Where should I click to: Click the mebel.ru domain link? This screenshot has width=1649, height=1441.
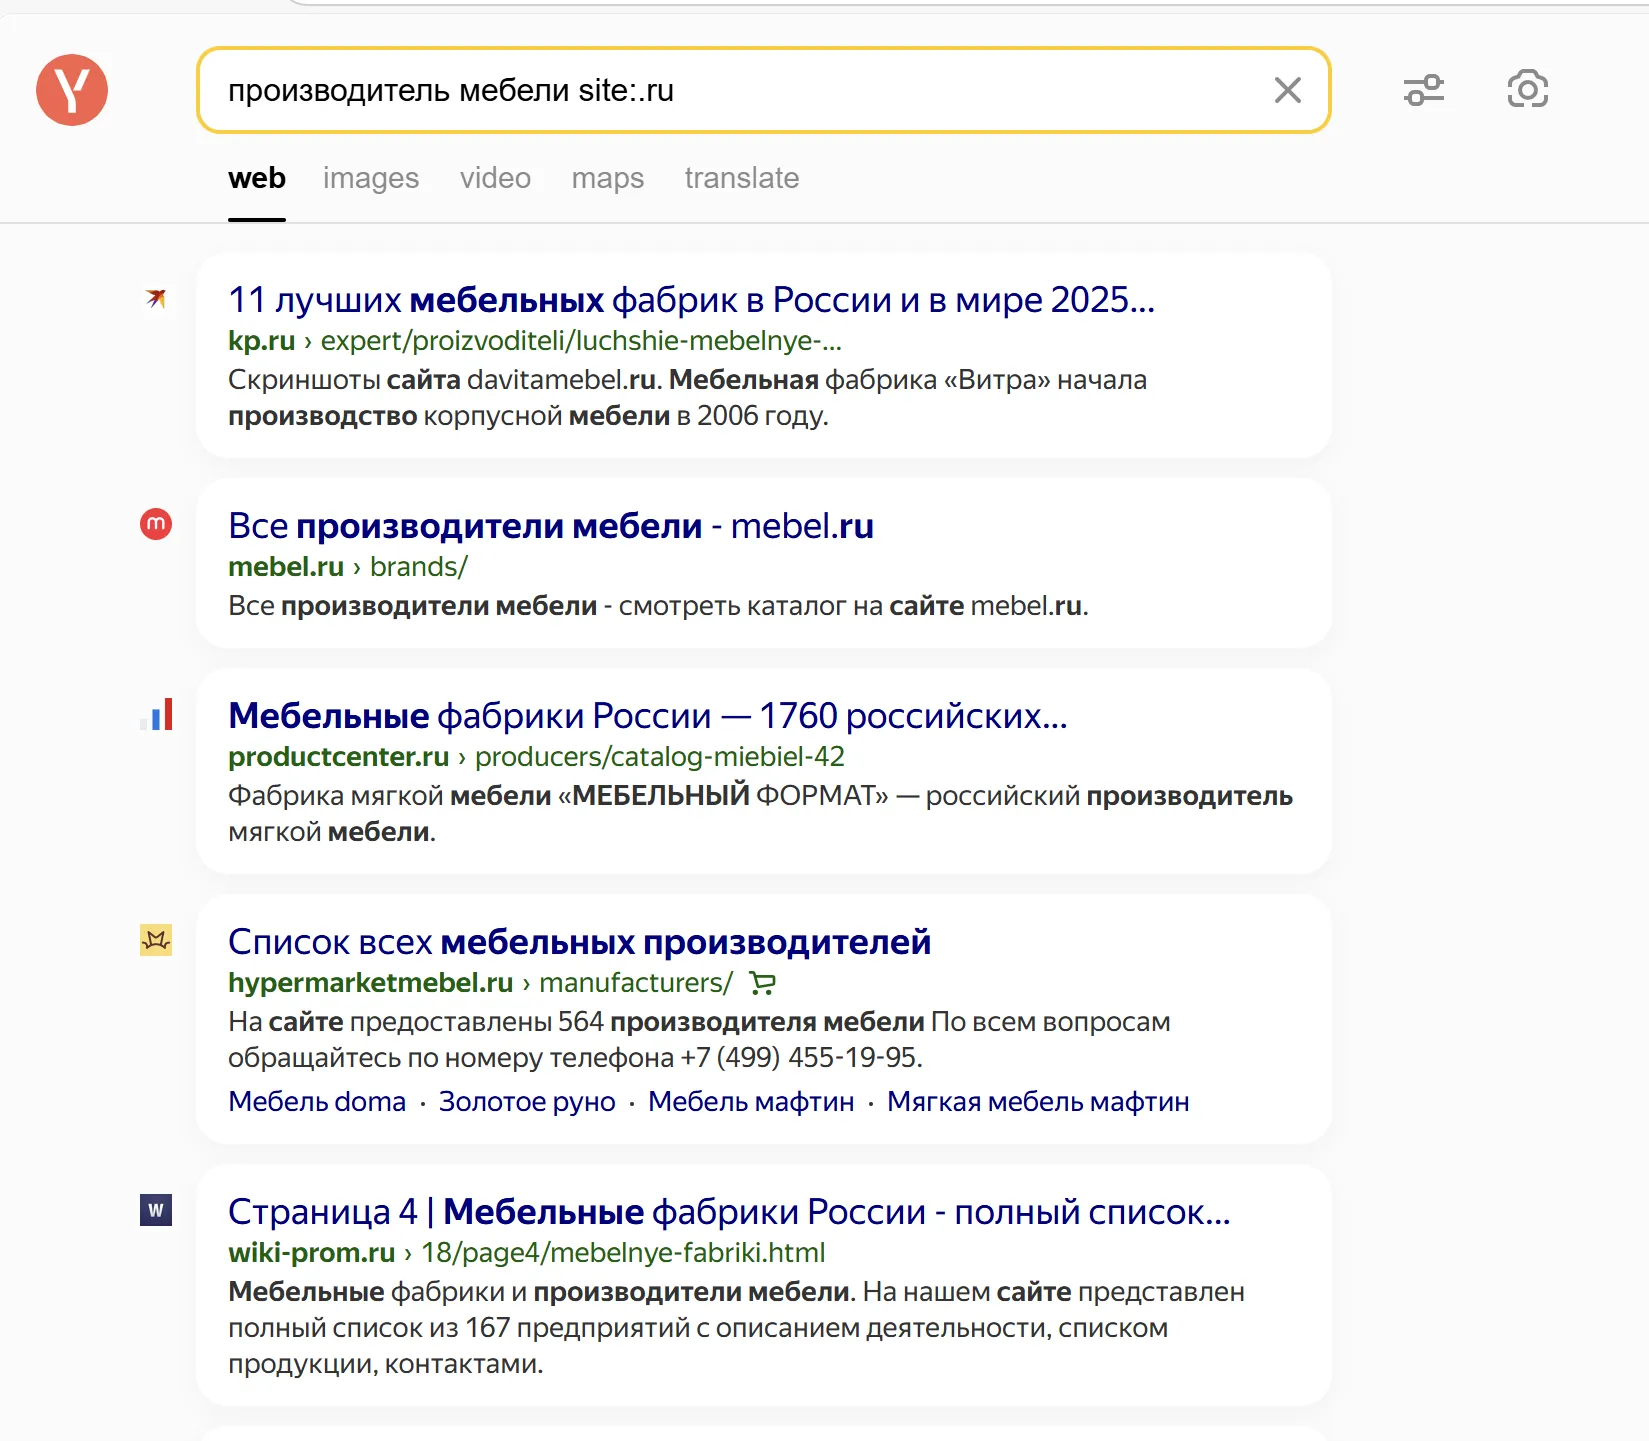tap(286, 567)
